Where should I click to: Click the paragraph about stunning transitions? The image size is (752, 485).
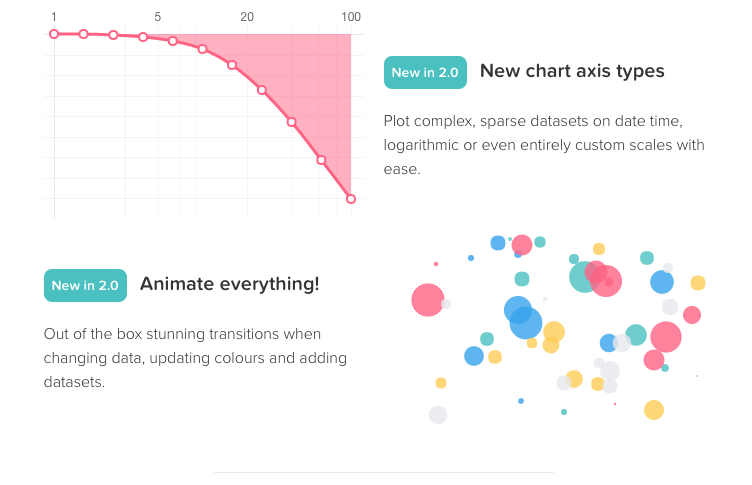(195, 358)
